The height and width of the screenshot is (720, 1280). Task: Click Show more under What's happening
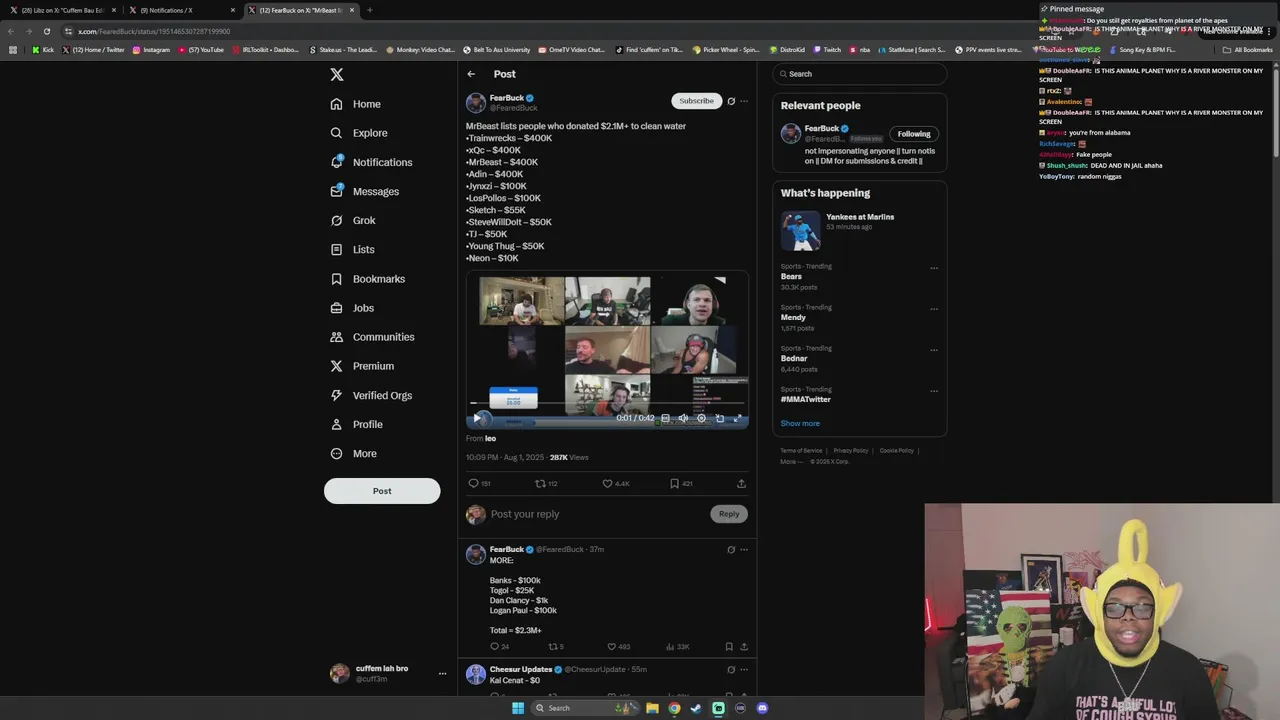(x=800, y=424)
